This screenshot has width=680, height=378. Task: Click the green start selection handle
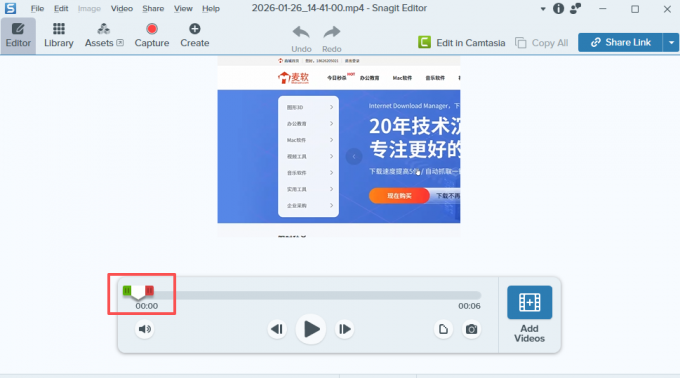[127, 290]
